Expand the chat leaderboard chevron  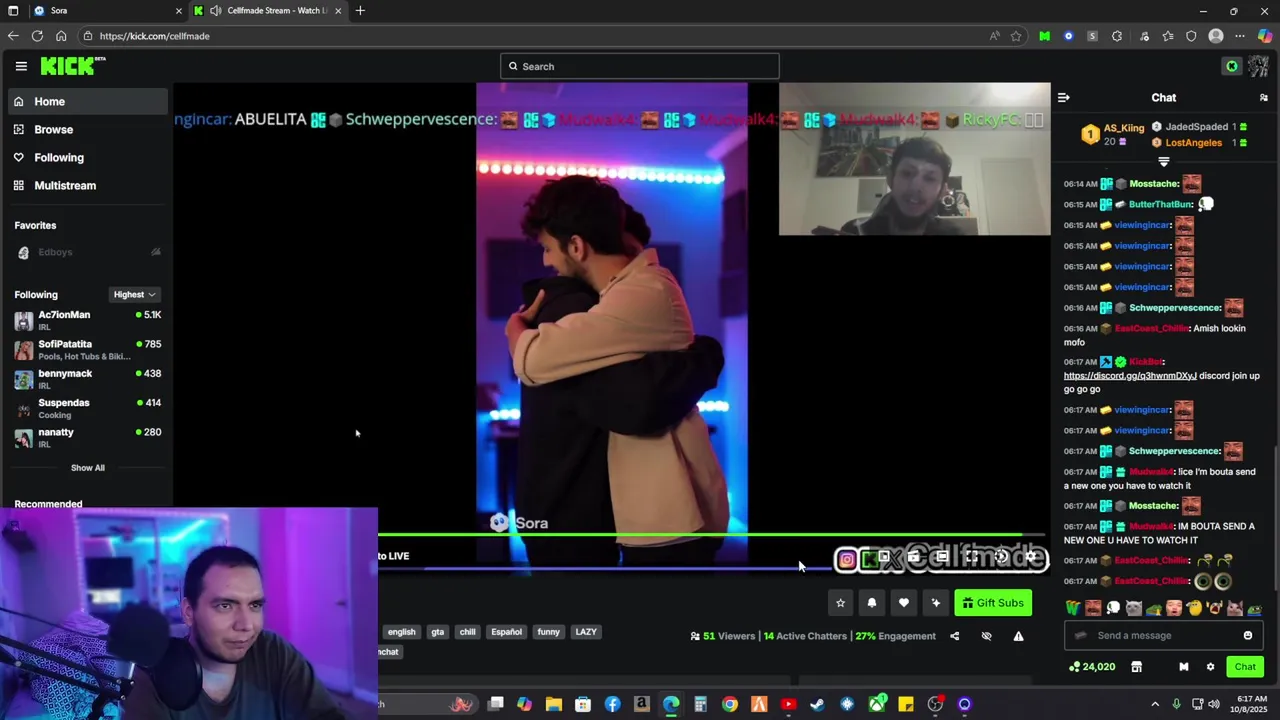[1163, 161]
